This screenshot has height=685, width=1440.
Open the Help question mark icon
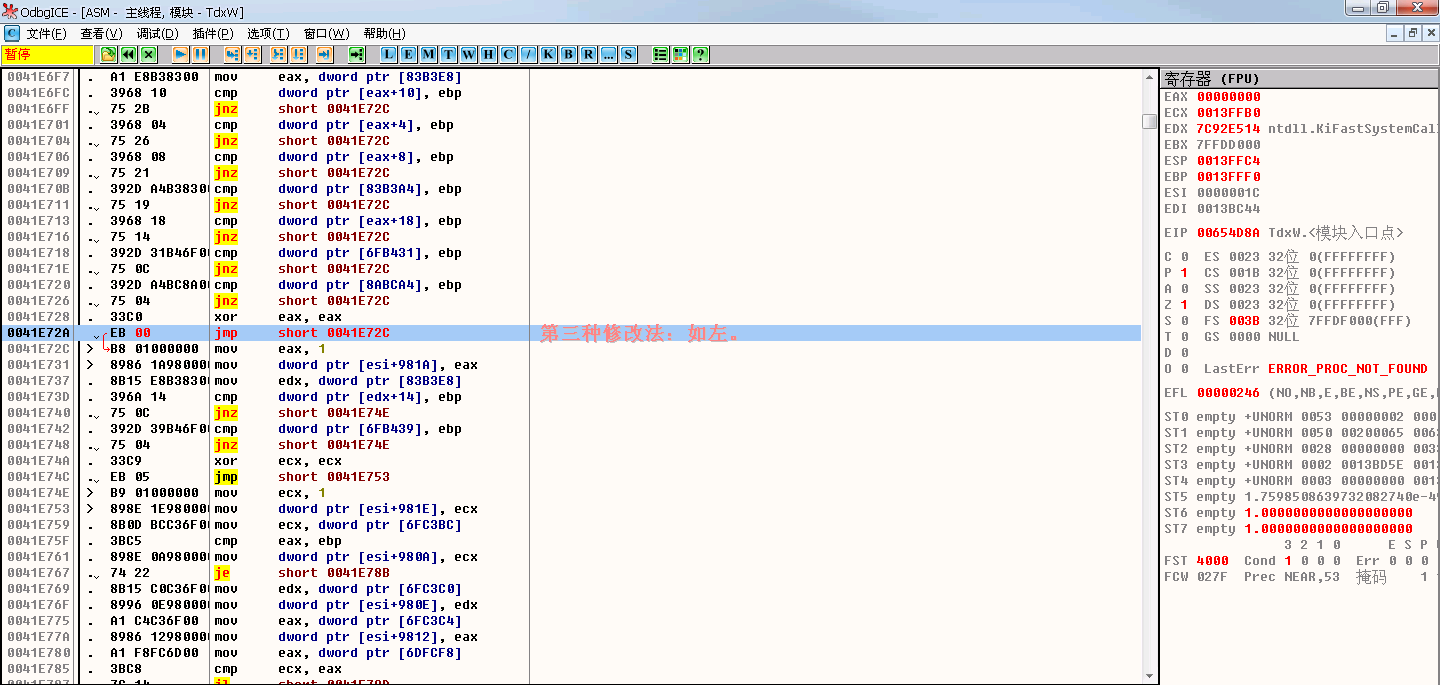(701, 54)
